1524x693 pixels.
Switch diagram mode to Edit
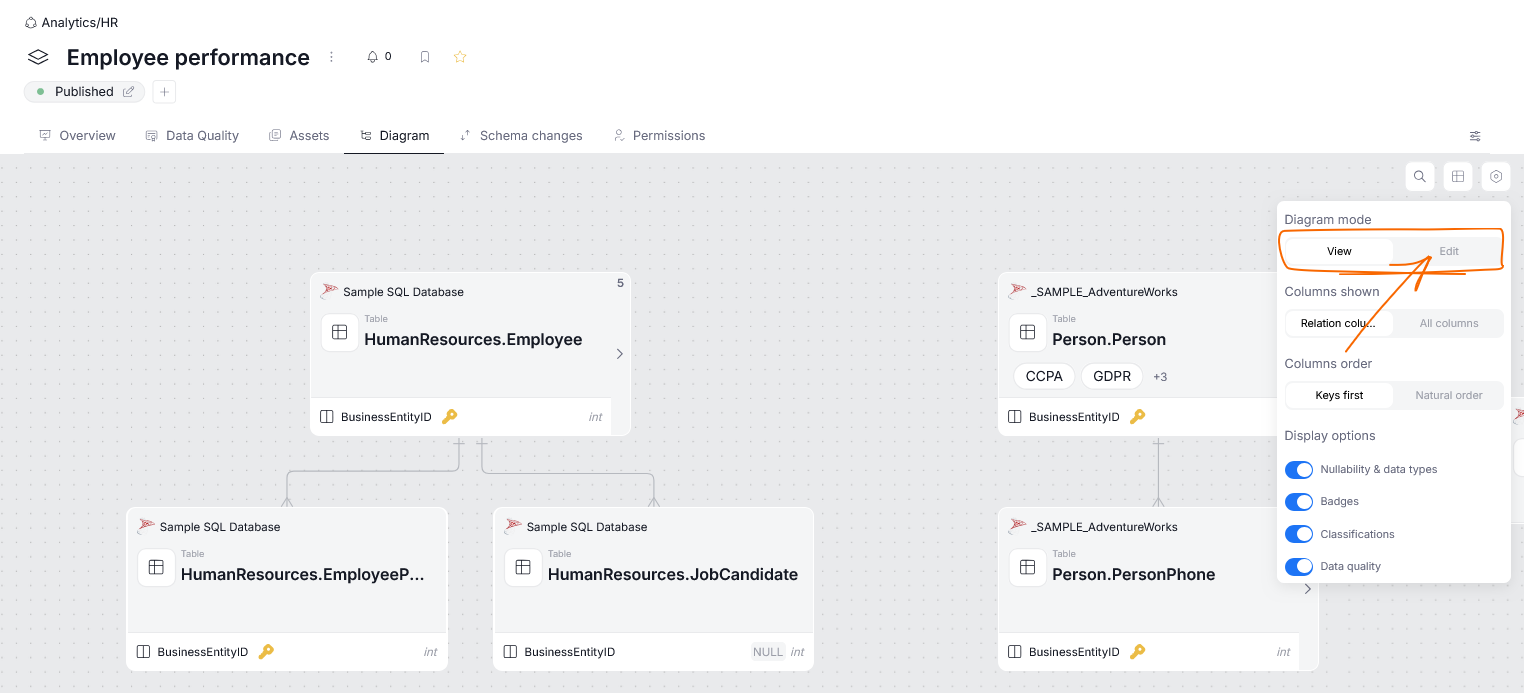click(x=1449, y=251)
